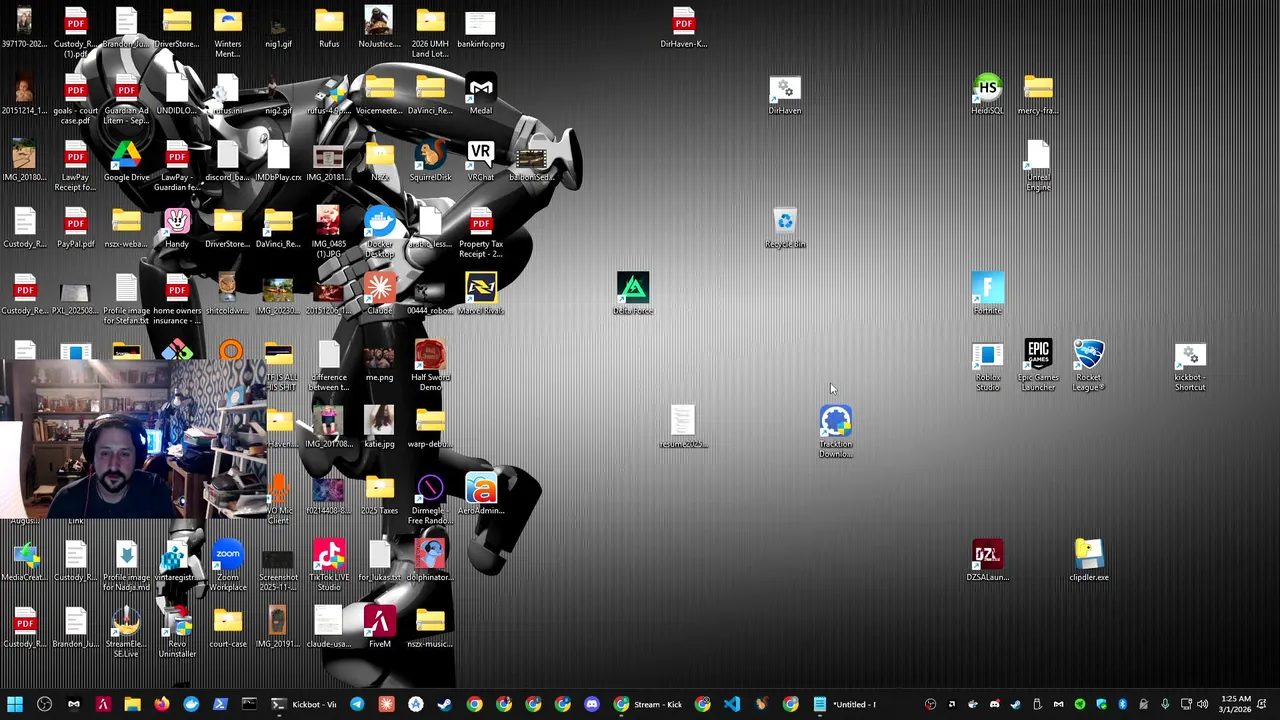Select the DirHaven PDF file icon
This screenshot has width=1280, height=720.
[x=684, y=28]
